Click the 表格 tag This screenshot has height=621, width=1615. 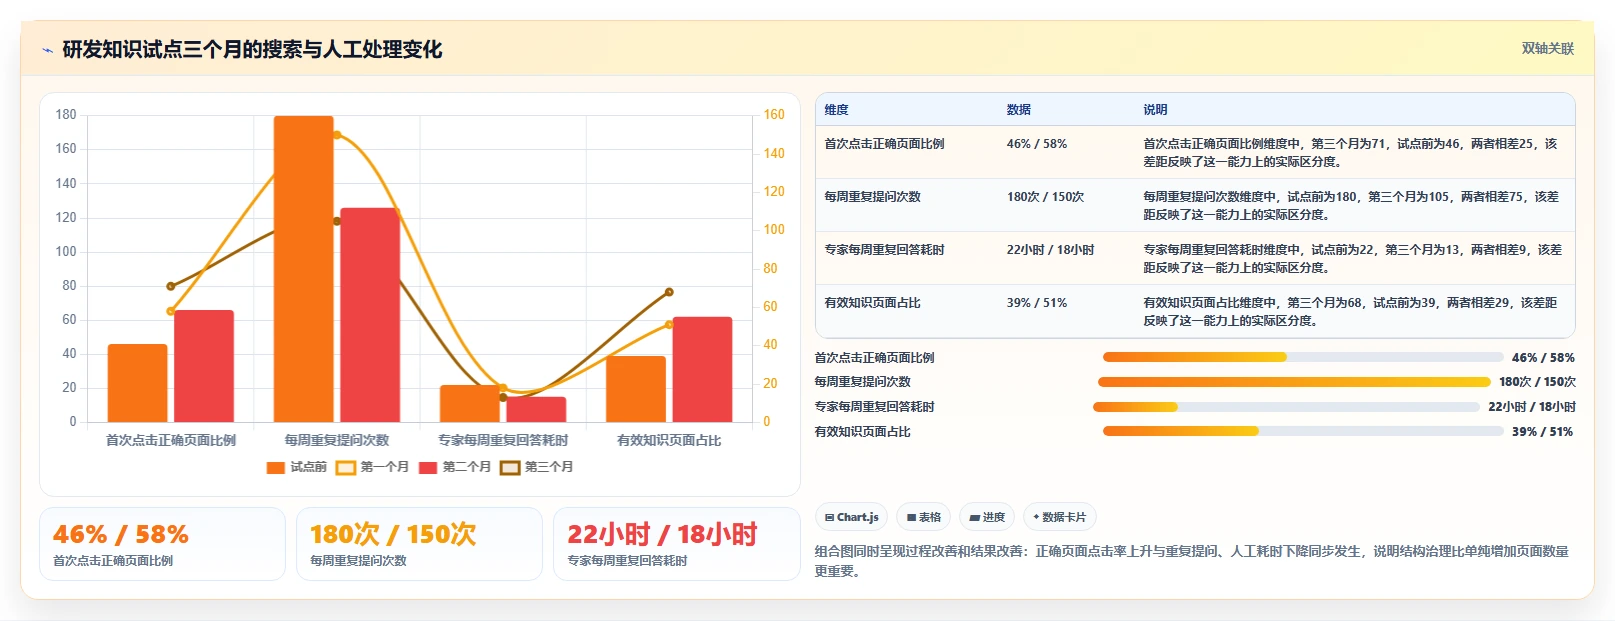point(923,517)
